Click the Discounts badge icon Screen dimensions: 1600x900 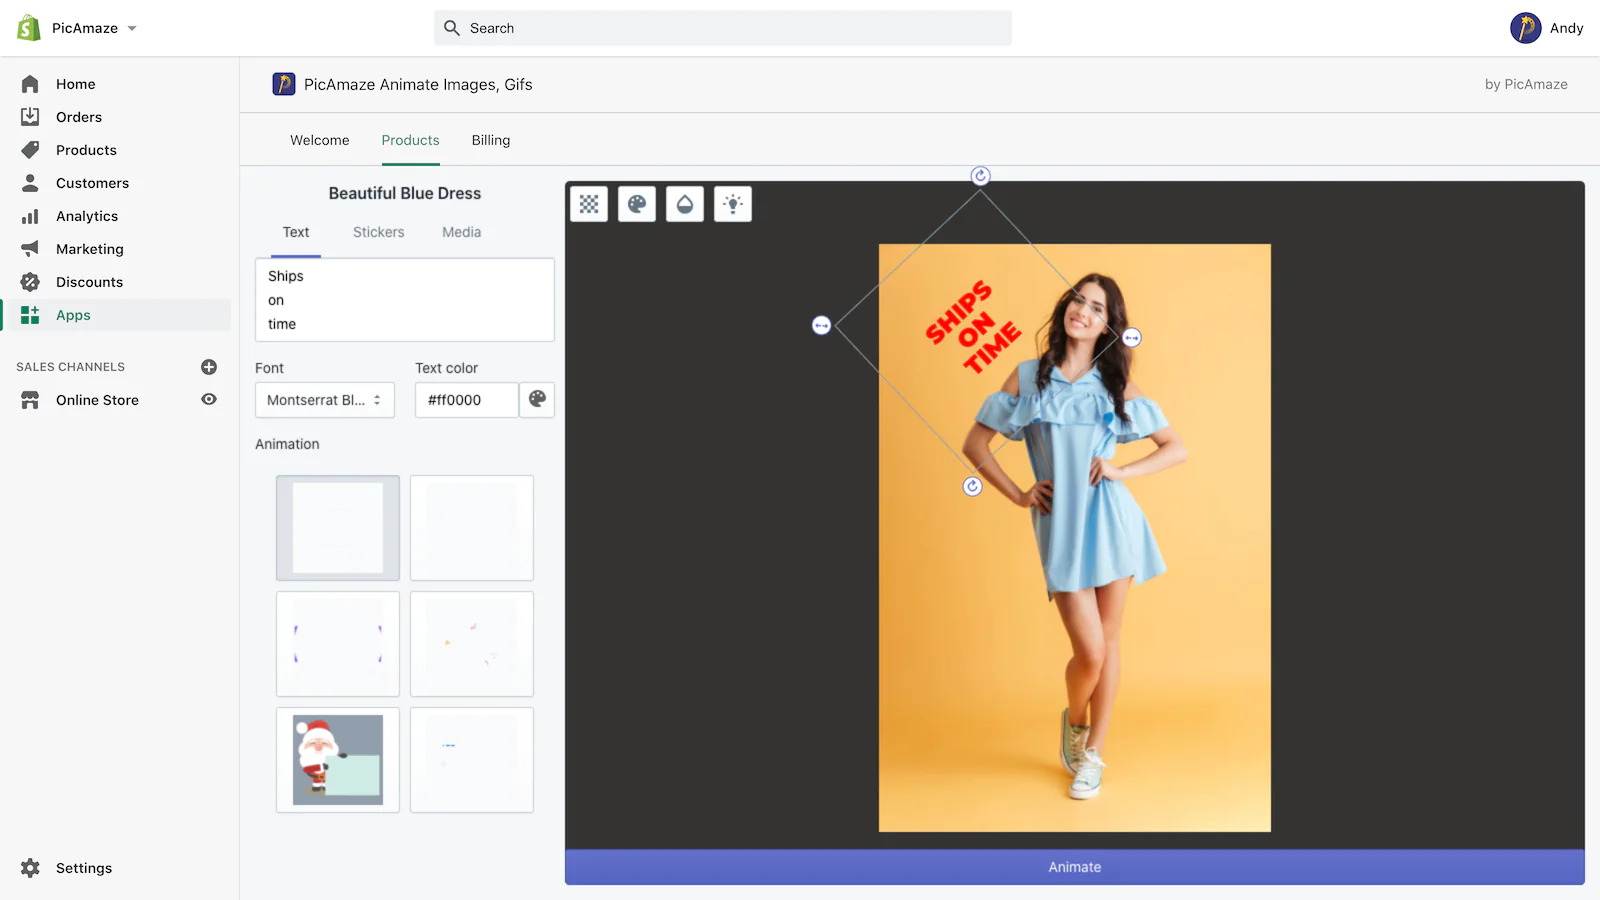coord(30,282)
